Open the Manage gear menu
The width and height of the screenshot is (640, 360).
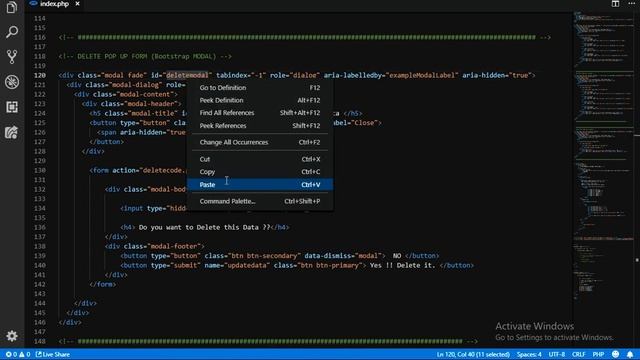pyautogui.click(x=12, y=336)
